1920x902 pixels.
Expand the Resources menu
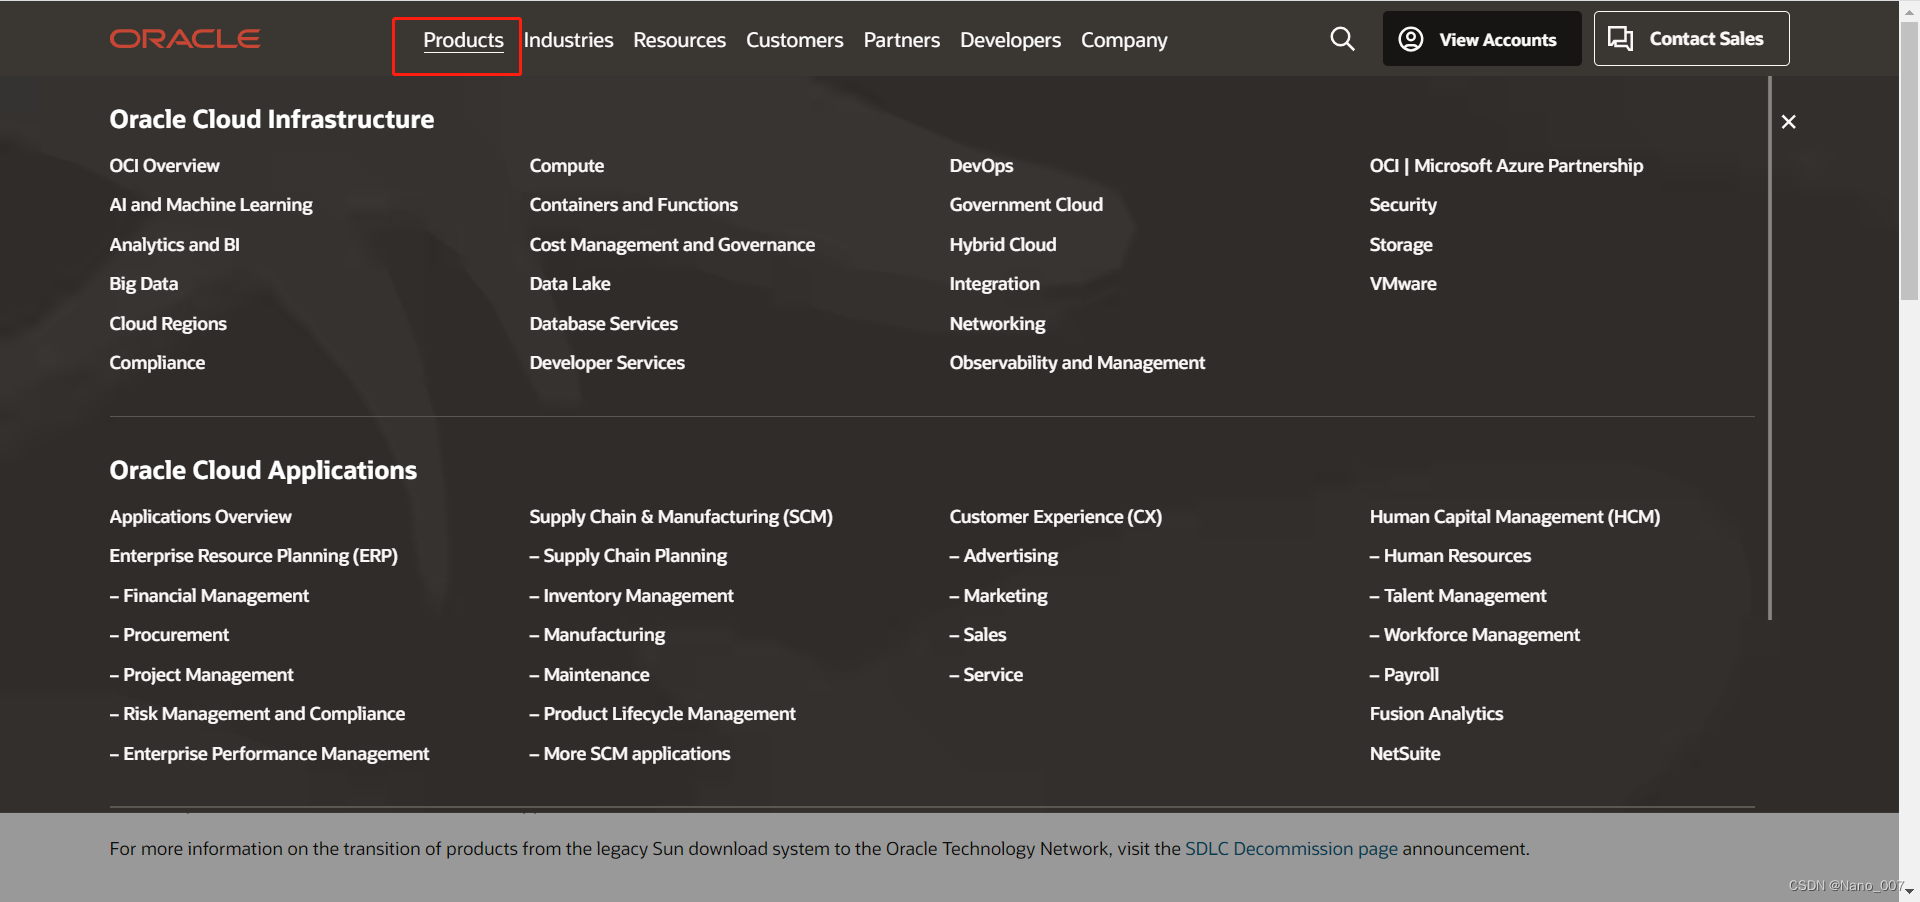pyautogui.click(x=679, y=40)
